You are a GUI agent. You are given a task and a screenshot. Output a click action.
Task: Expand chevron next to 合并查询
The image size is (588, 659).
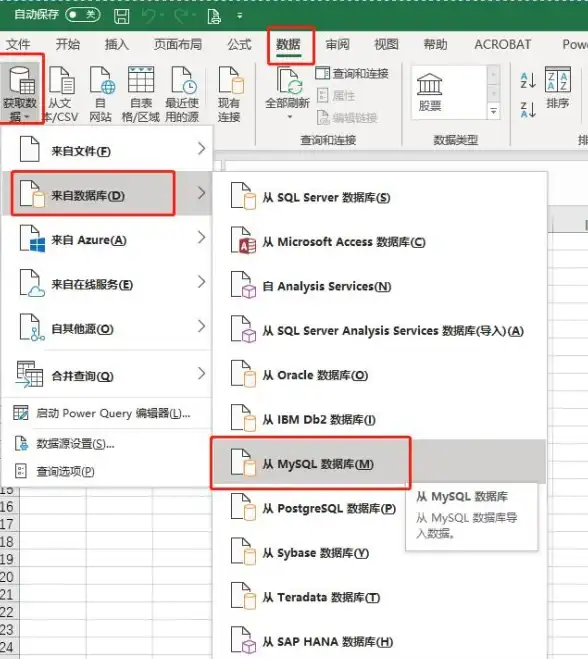coord(202,373)
